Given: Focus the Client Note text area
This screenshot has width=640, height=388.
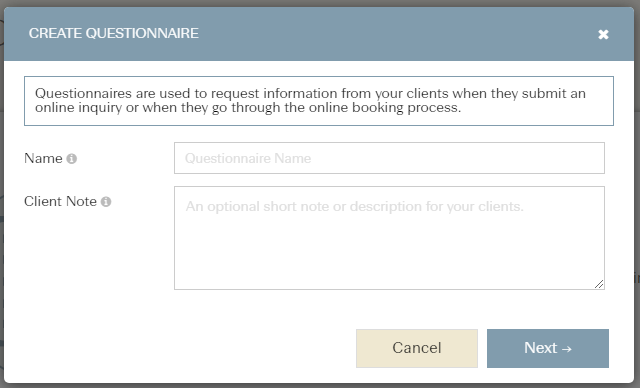Looking at the screenshot, I should click(389, 238).
